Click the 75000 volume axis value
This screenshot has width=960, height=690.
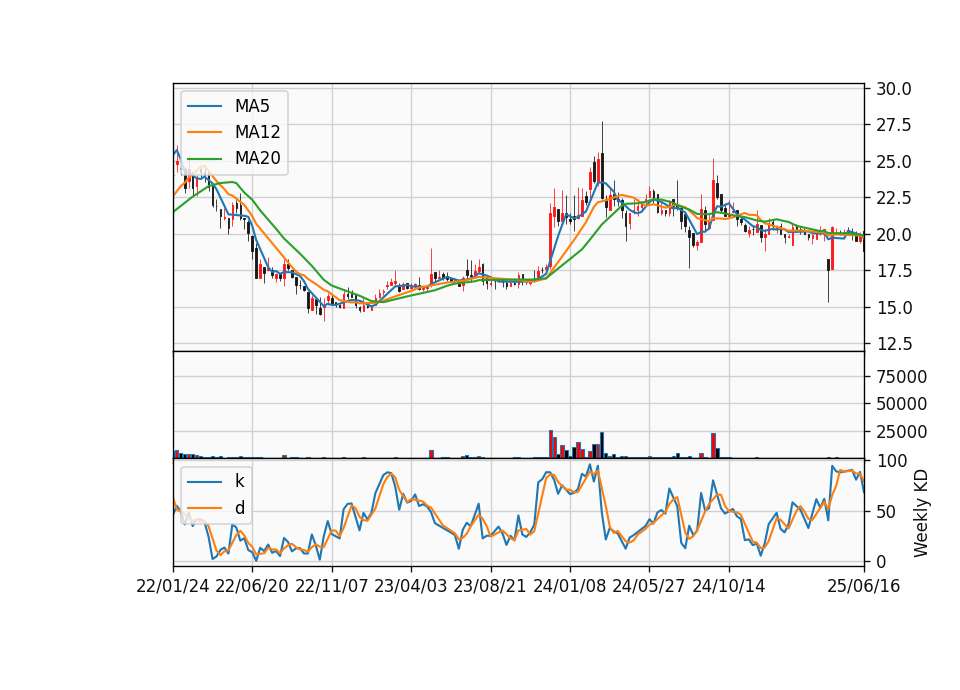pos(902,377)
